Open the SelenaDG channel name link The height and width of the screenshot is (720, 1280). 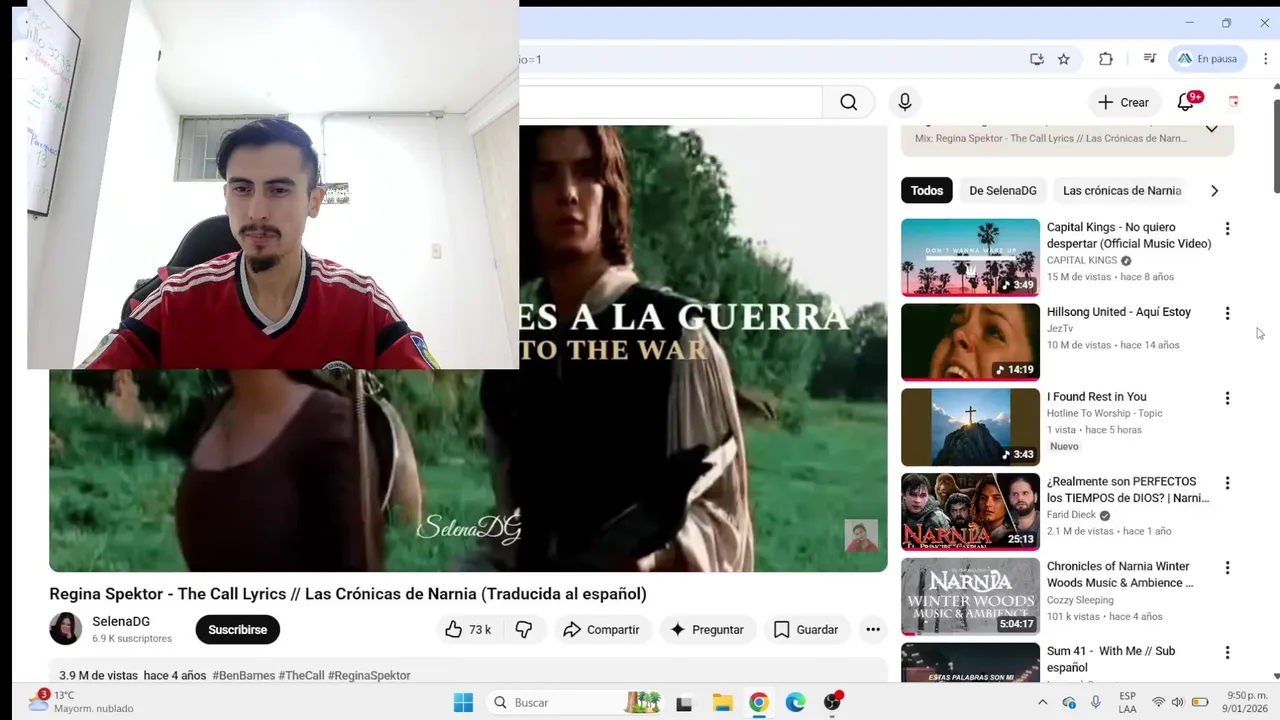pyautogui.click(x=121, y=621)
